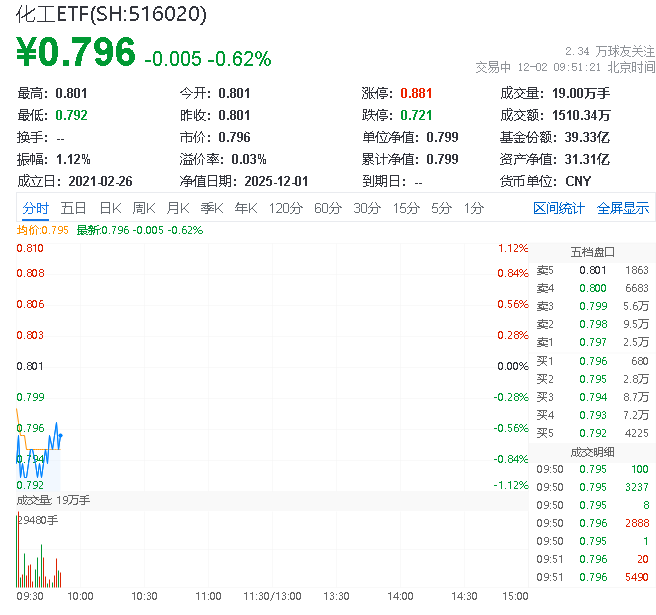Choose the 30分 interval tab
The image size is (656, 615).
pos(366,208)
